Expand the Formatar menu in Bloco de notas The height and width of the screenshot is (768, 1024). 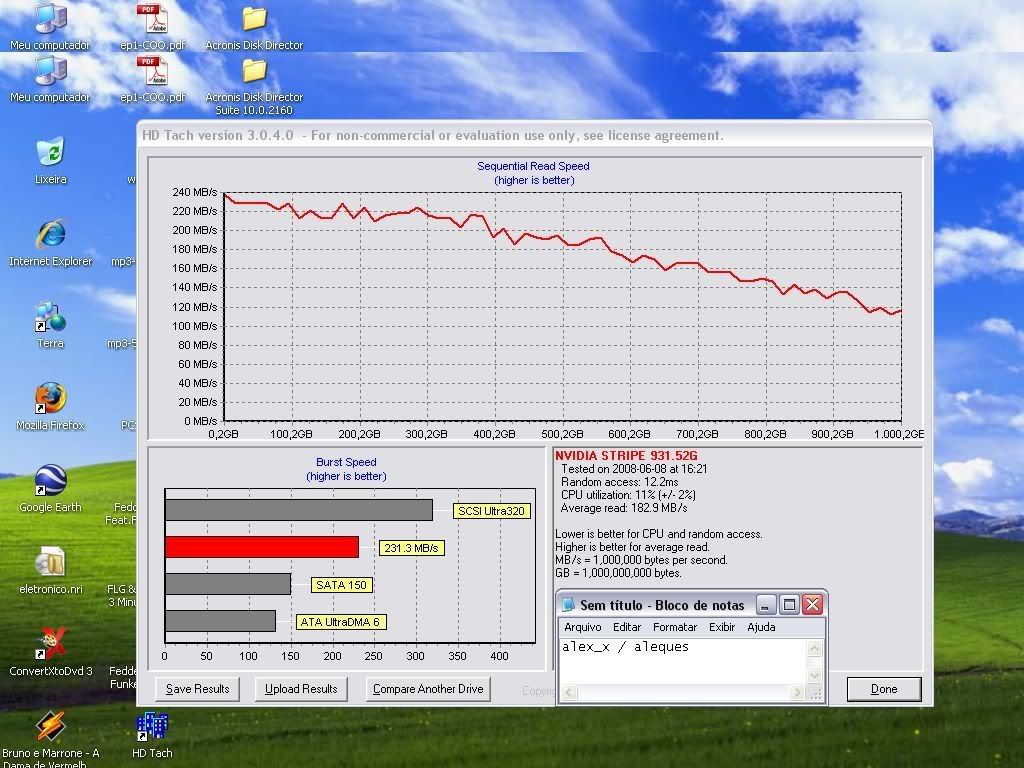tap(675, 627)
